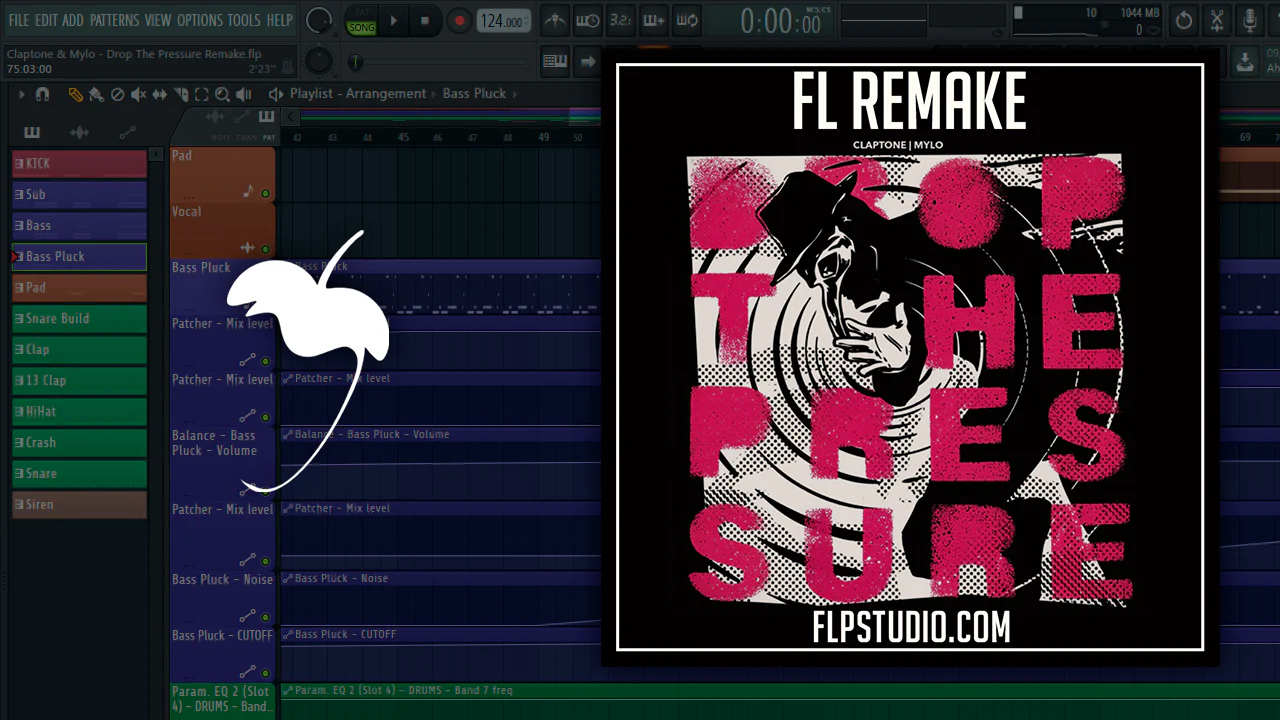Open the HELP menu
1280x720 pixels.
[x=279, y=20]
